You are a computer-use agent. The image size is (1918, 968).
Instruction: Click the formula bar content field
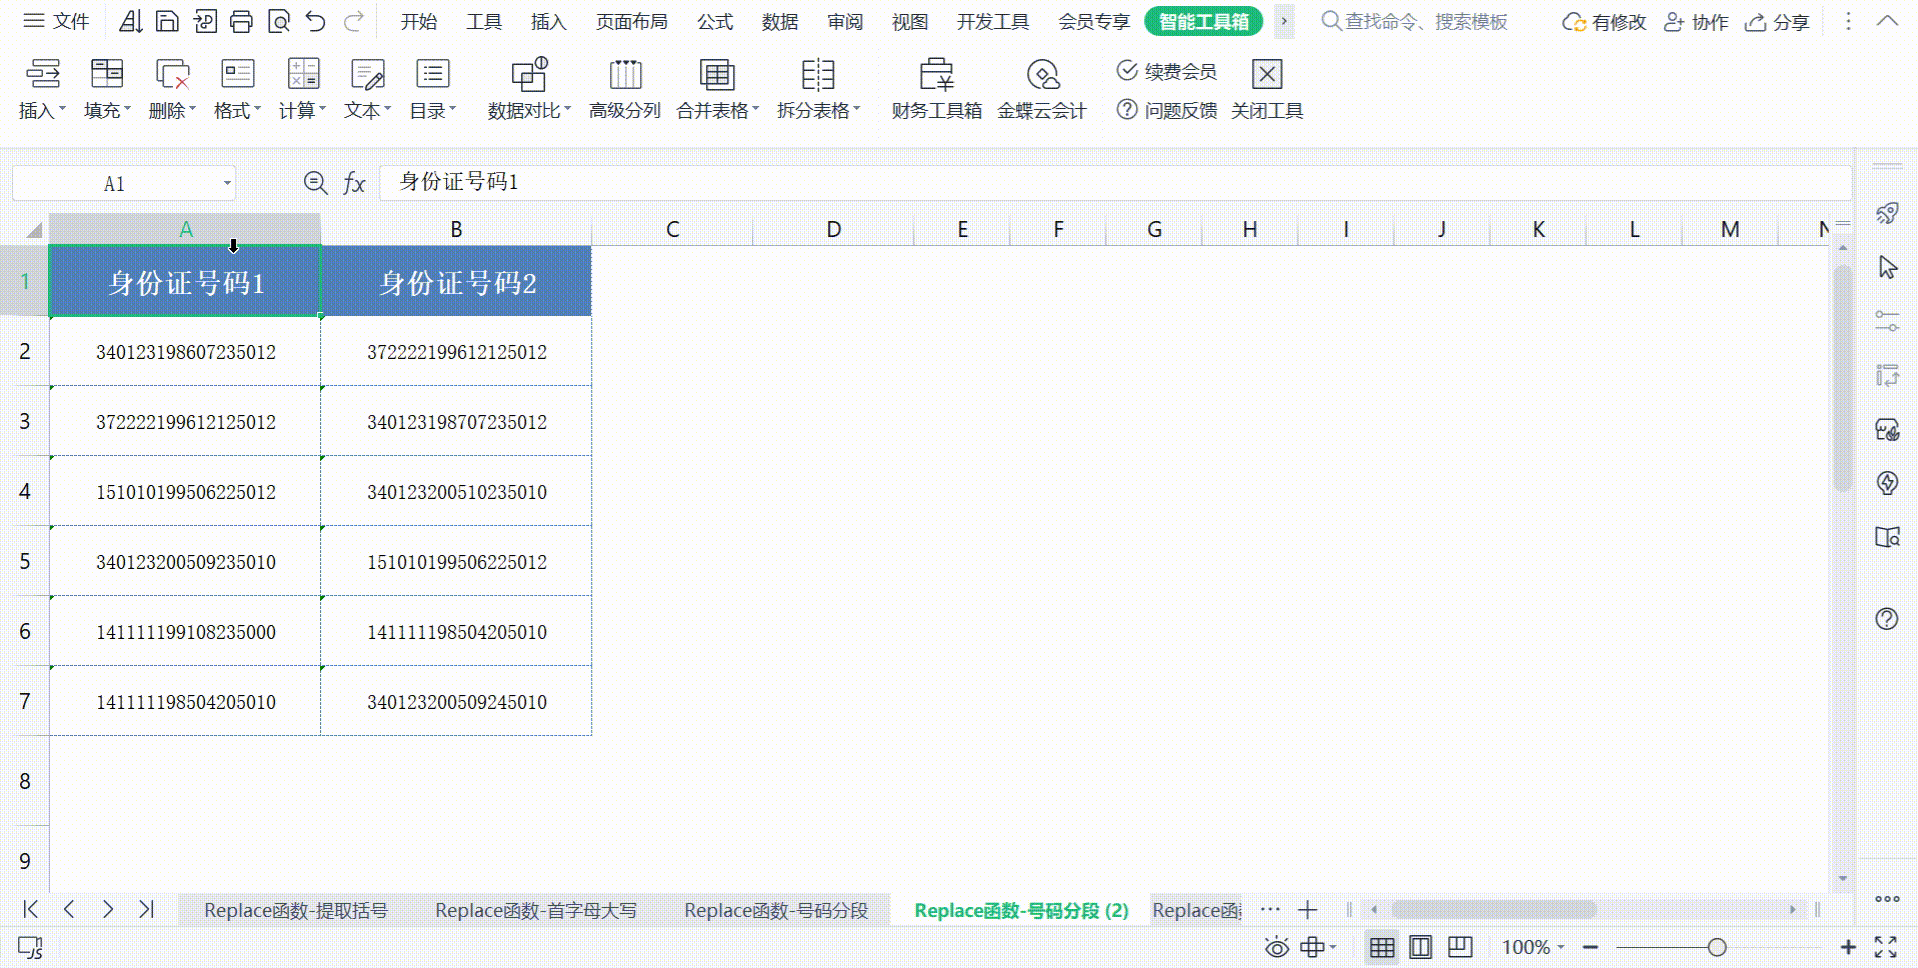coord(1115,182)
